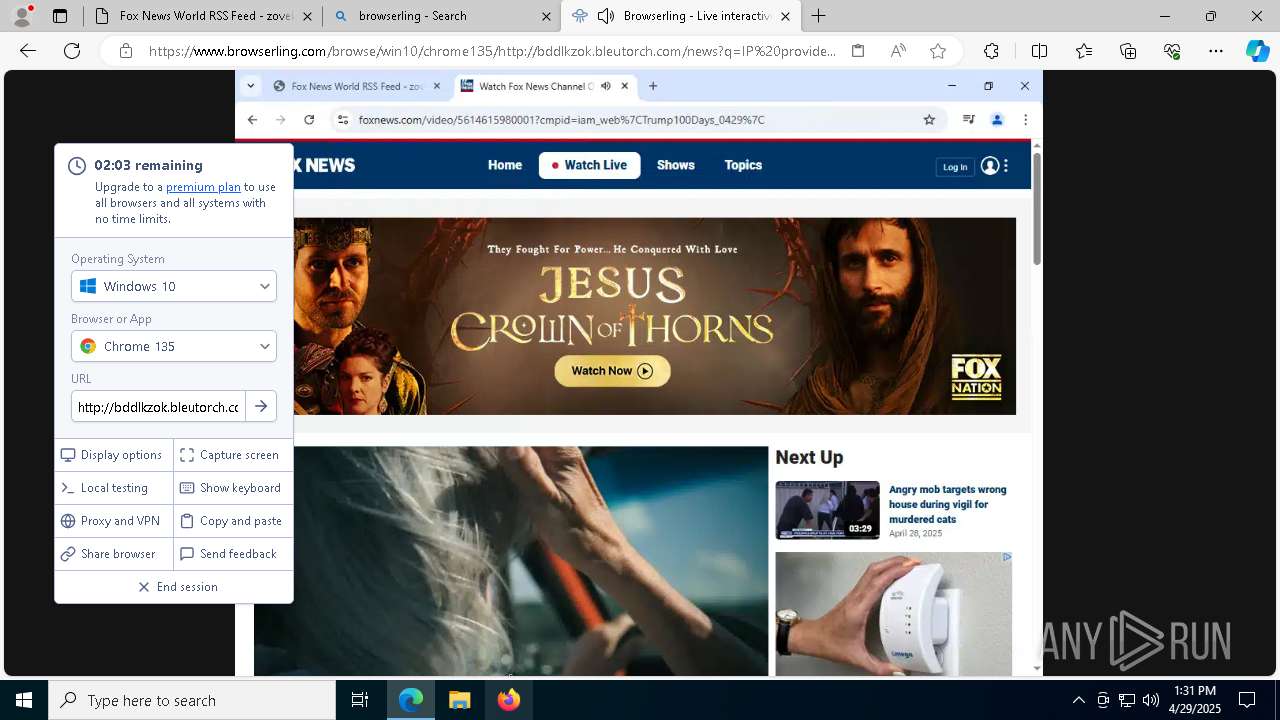1280x720 pixels.
Task: Click Chrome address bar foxnews URL
Action: click(561, 120)
